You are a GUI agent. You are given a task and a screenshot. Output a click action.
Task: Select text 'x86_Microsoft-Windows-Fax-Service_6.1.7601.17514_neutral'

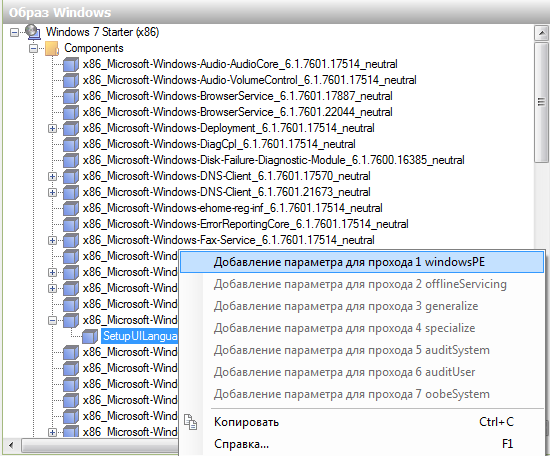click(228, 240)
